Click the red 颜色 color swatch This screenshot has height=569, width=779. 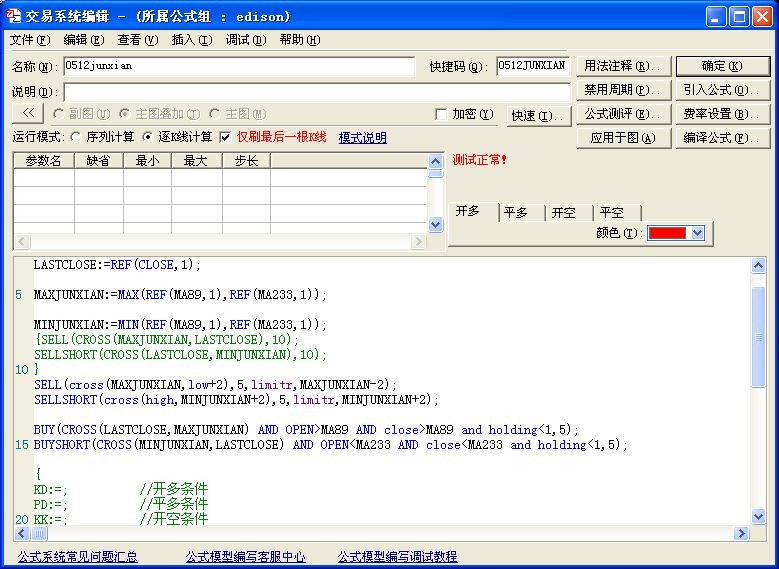point(667,233)
